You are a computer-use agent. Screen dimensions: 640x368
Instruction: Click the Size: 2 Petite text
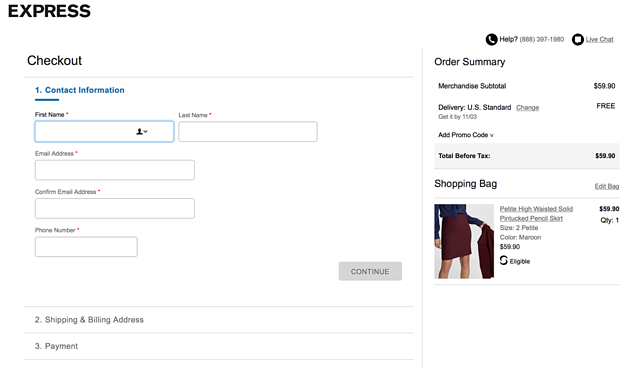pos(519,228)
